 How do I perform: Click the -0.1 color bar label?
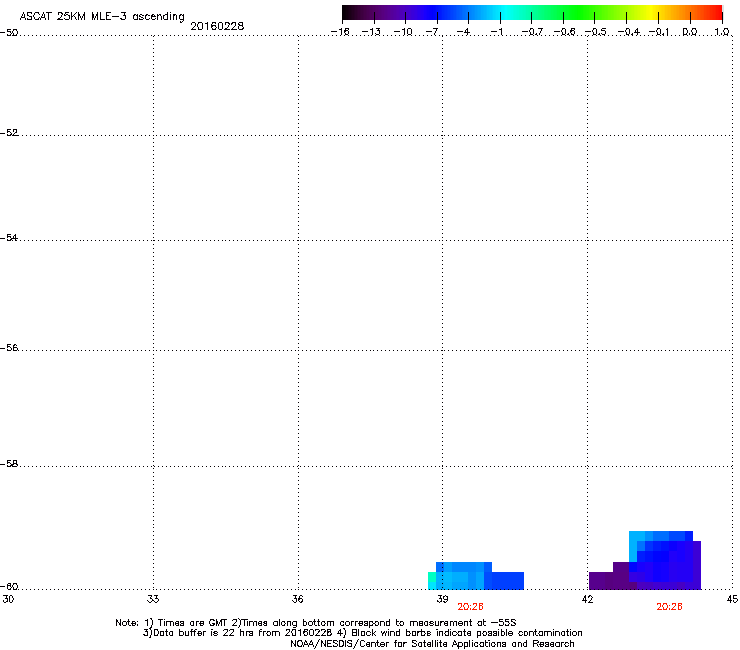(659, 32)
